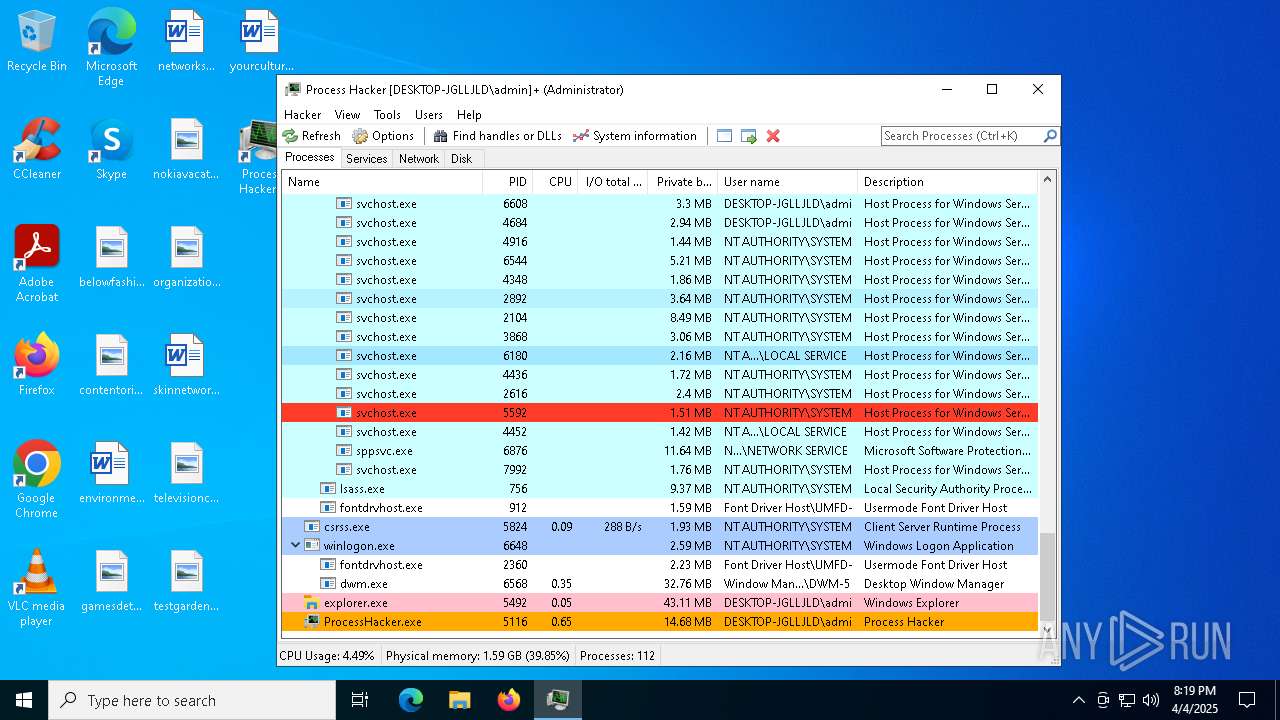Select the csrss.exe process row

pyautogui.click(x=660, y=527)
